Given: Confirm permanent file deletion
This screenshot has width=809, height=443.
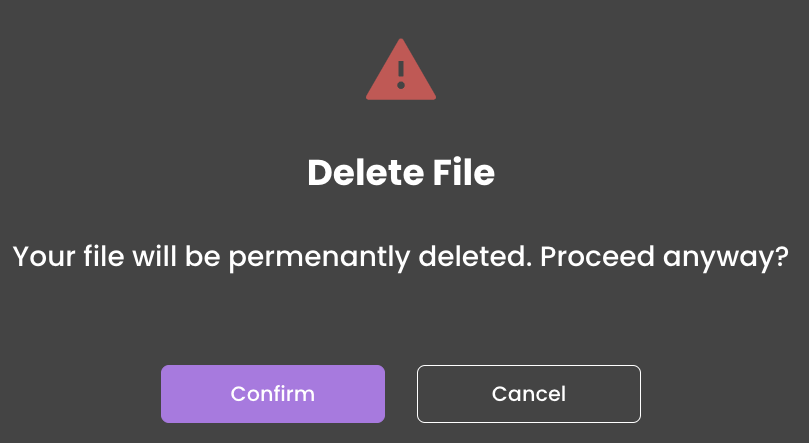Looking at the screenshot, I should pos(273,394).
